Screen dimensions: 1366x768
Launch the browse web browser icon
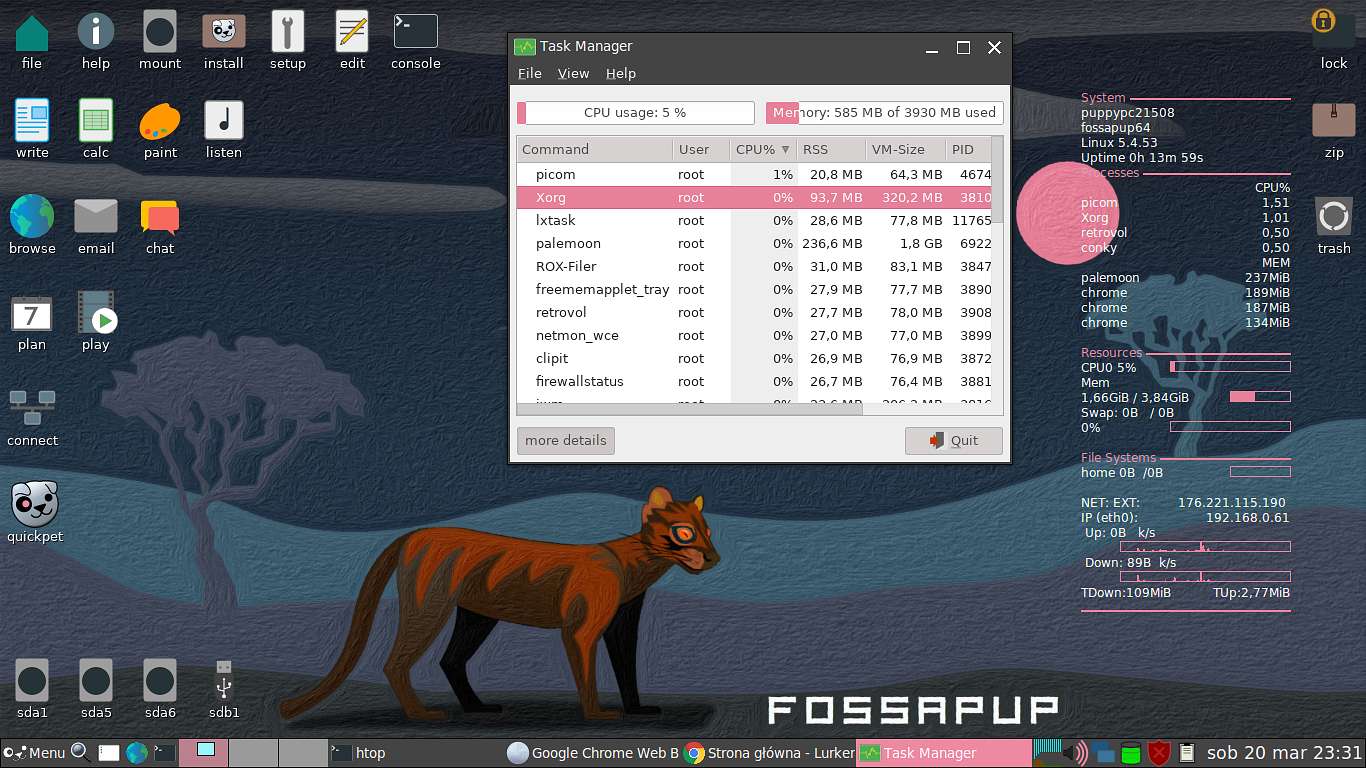tap(32, 216)
